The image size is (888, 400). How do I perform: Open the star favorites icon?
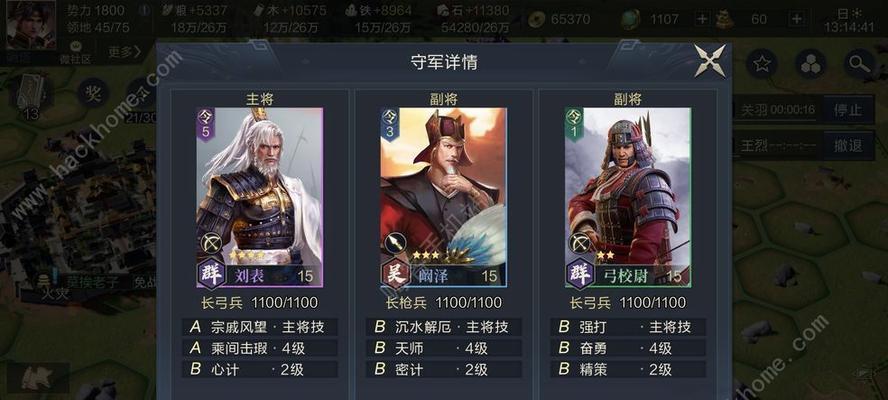(762, 64)
